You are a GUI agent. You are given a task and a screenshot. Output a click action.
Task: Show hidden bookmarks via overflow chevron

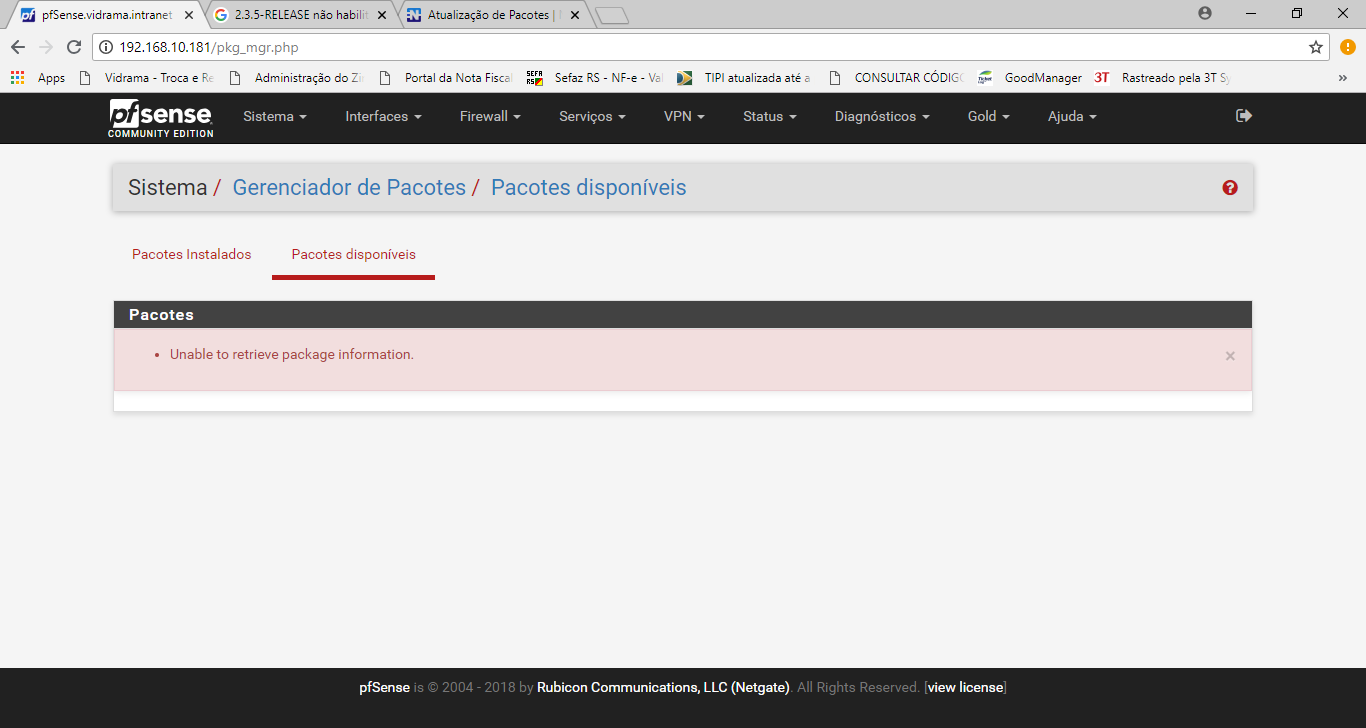click(x=1342, y=78)
